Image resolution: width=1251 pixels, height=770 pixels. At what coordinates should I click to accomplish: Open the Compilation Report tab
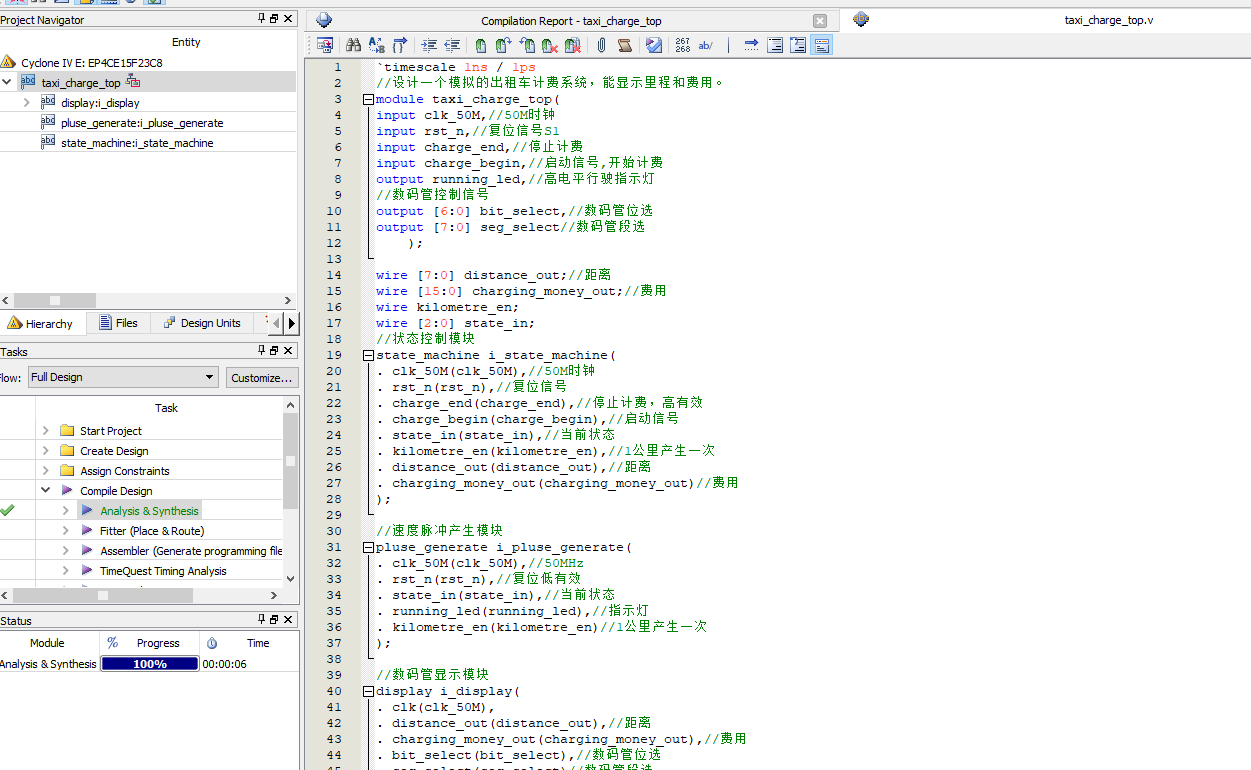click(x=571, y=21)
